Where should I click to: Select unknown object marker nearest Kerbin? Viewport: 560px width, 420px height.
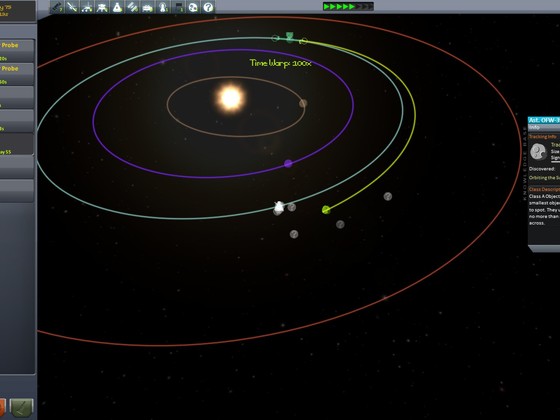tap(292, 207)
